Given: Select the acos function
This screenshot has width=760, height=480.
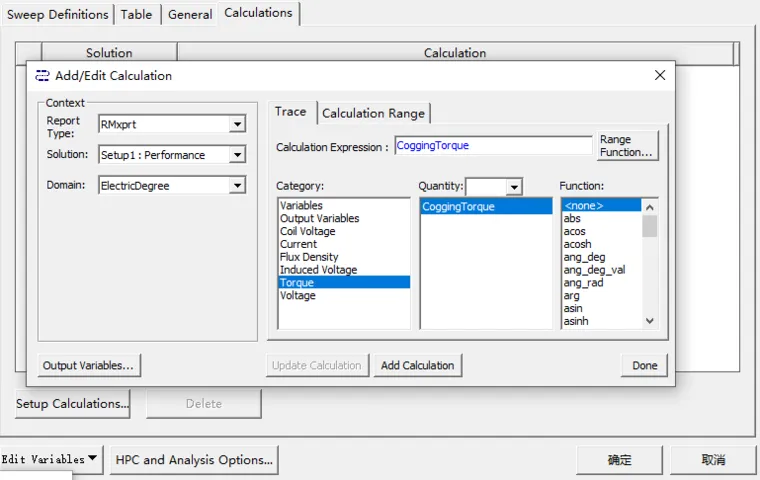Looking at the screenshot, I should point(602,231).
